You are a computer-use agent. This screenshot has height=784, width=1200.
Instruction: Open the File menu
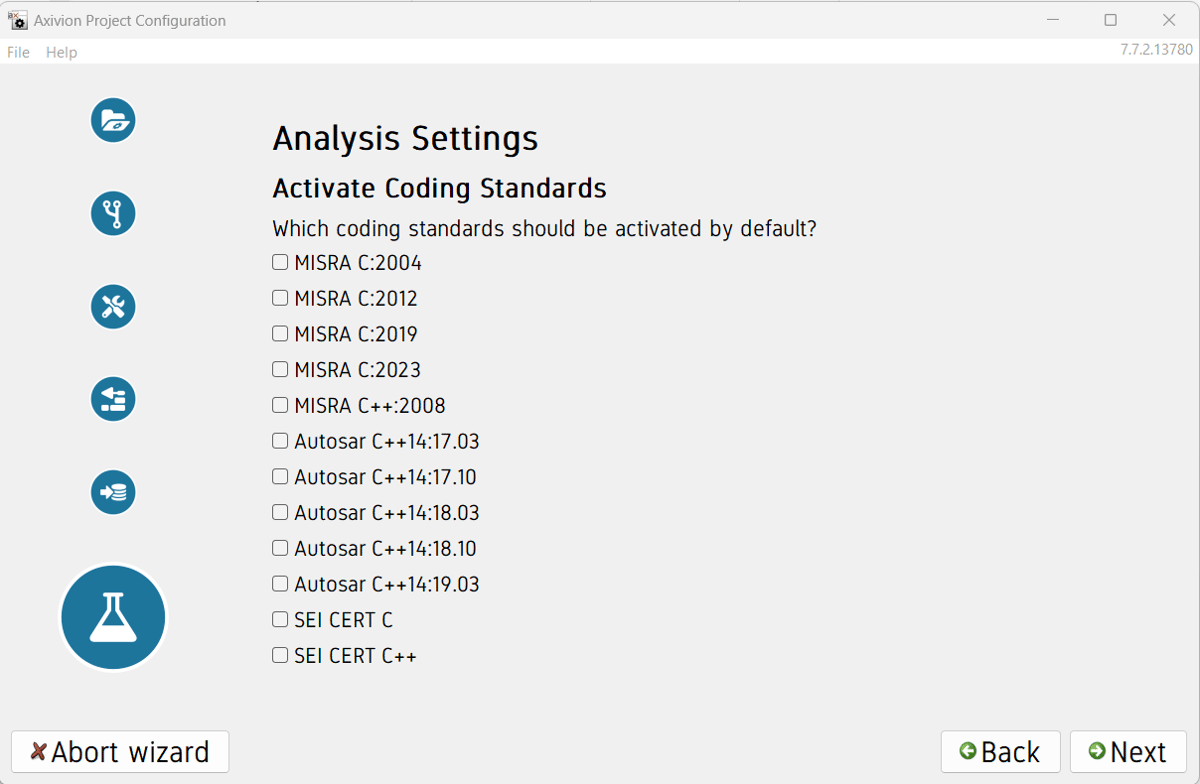pos(19,52)
